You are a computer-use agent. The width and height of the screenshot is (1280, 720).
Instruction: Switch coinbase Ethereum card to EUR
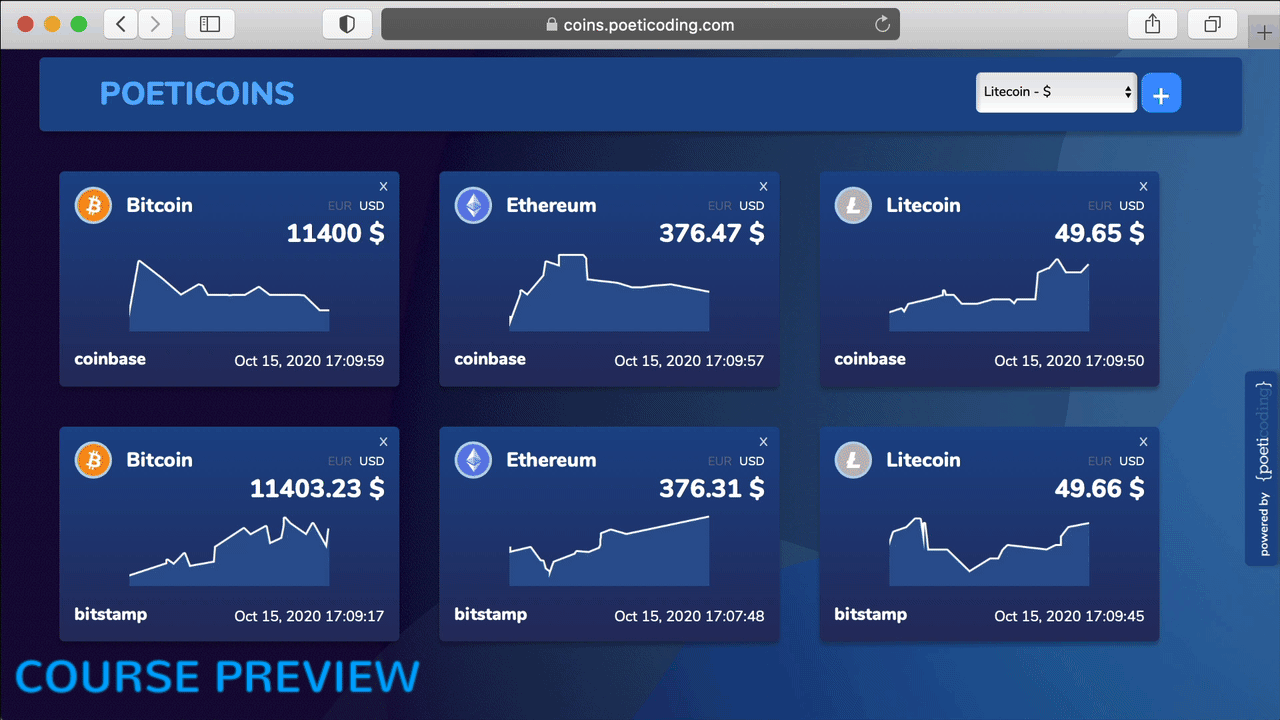click(720, 206)
